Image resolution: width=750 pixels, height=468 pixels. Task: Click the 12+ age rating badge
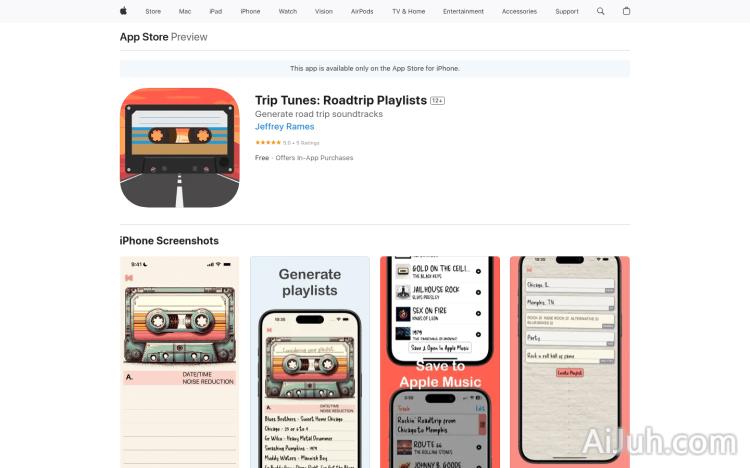(437, 101)
